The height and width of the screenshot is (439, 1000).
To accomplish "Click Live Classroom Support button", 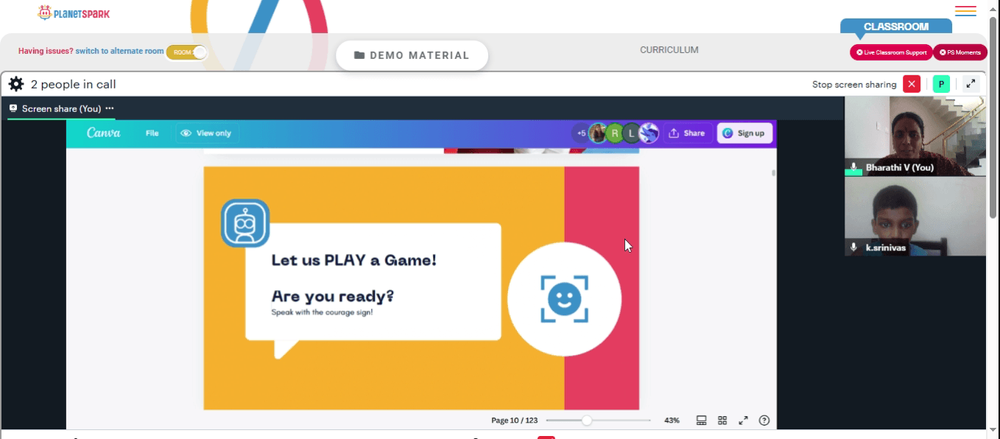I will [x=891, y=52].
